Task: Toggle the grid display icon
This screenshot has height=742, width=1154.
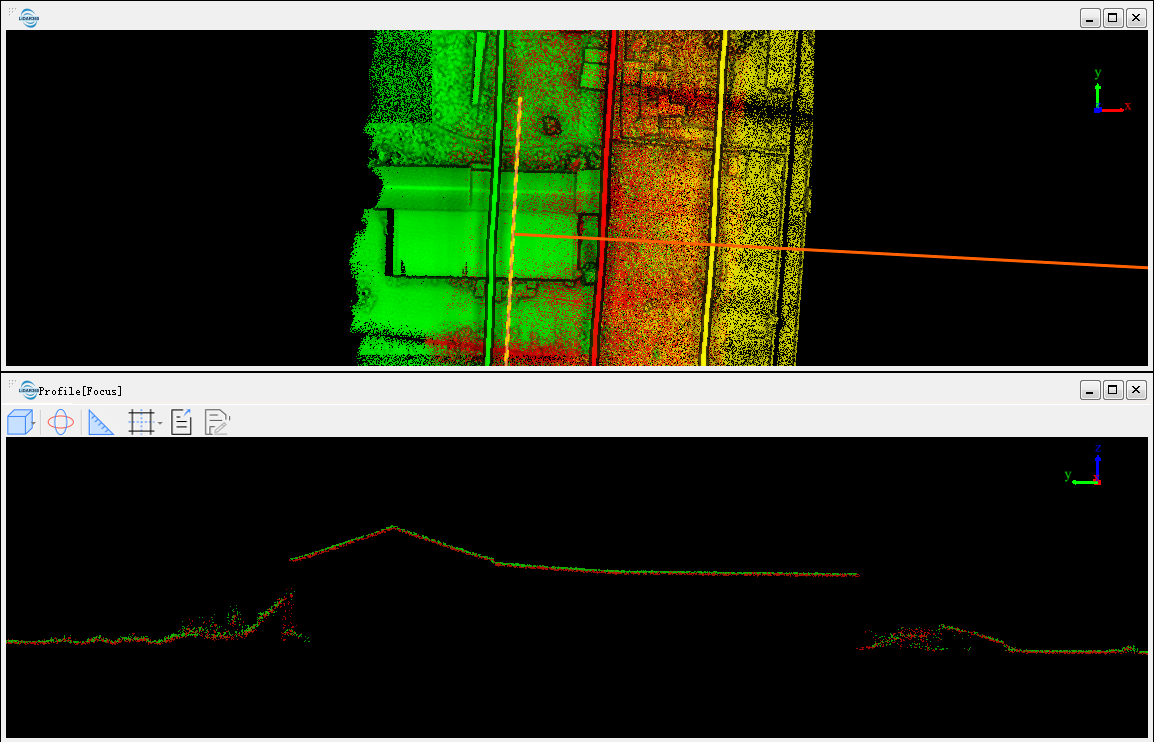Action: (x=141, y=422)
